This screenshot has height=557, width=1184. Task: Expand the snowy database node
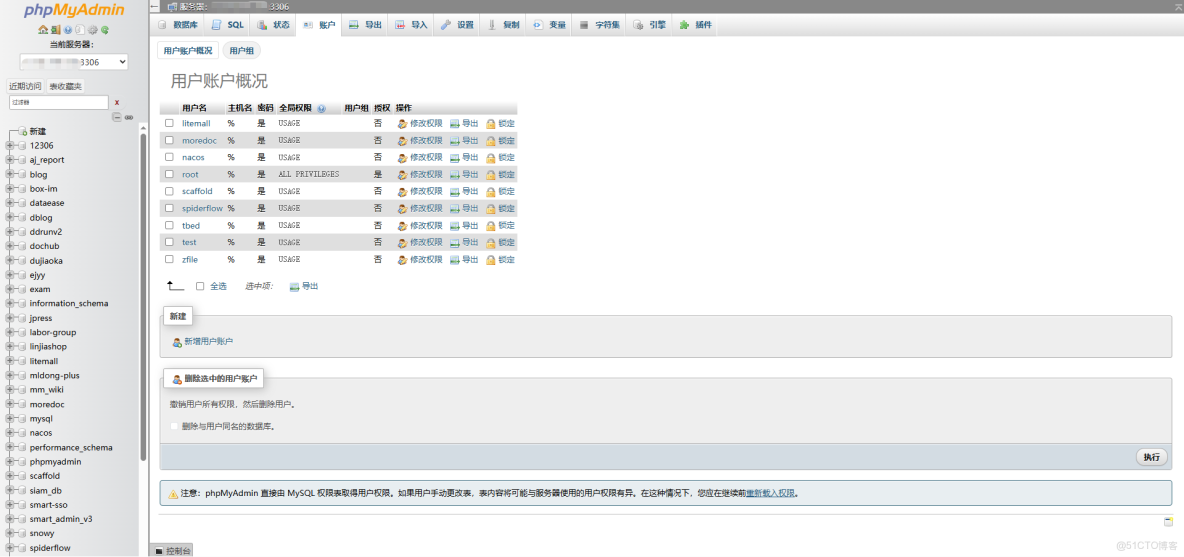coord(10,534)
